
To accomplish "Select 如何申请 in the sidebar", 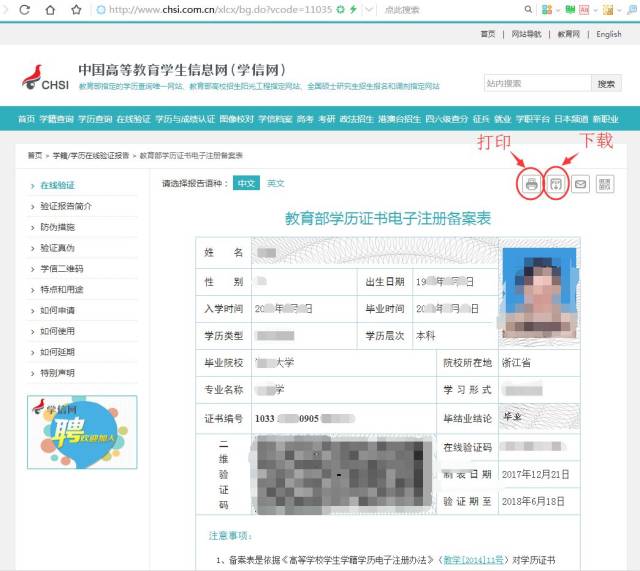I will [x=58, y=310].
